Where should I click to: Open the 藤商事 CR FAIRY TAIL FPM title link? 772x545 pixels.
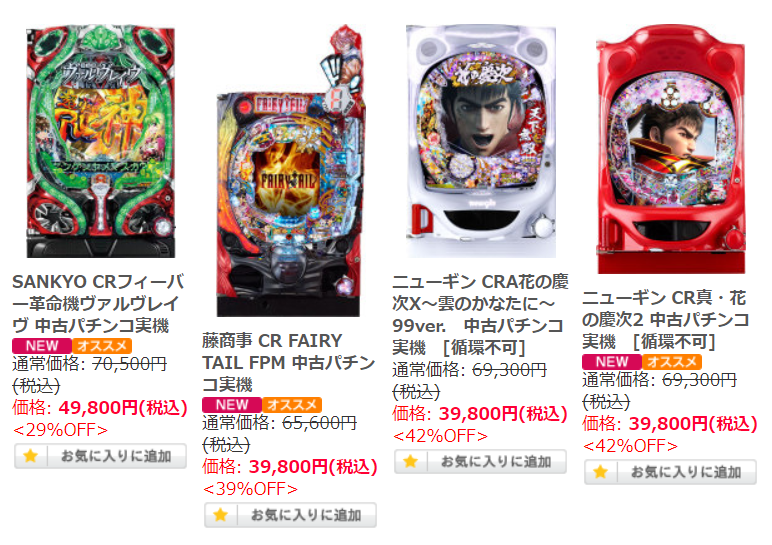[x=289, y=362]
